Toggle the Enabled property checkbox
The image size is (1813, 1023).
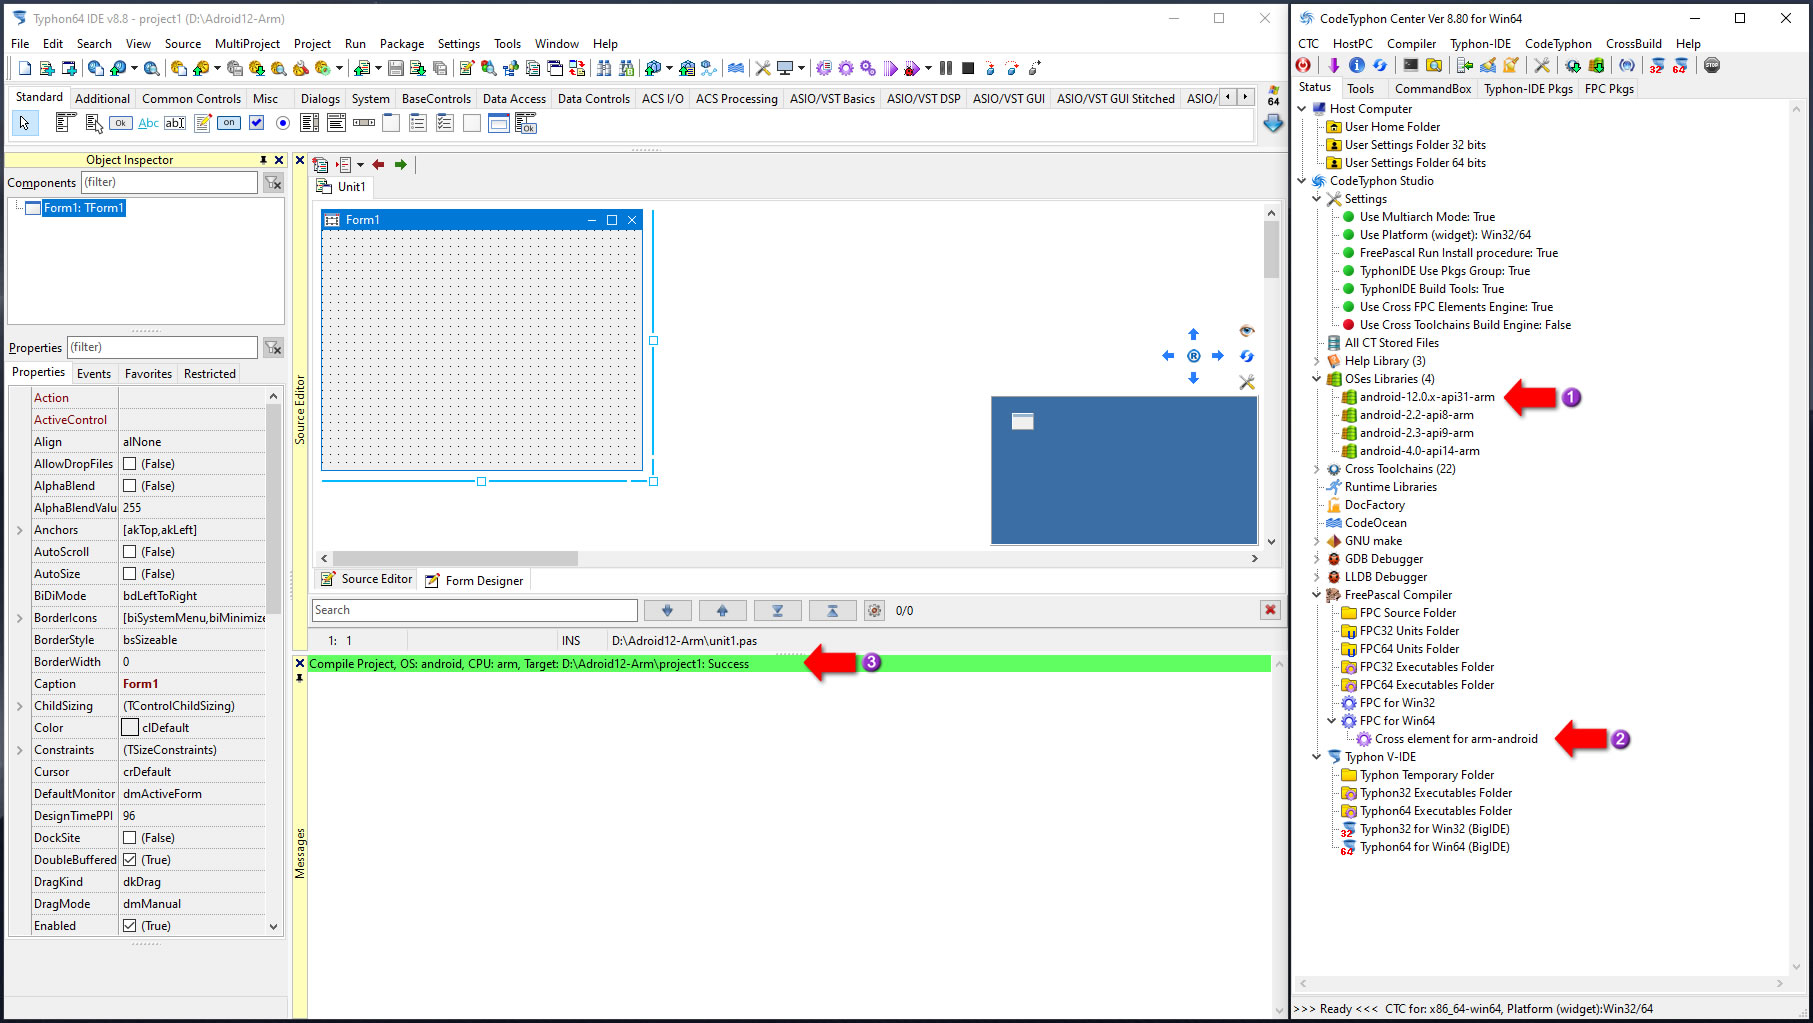pyautogui.click(x=129, y=926)
